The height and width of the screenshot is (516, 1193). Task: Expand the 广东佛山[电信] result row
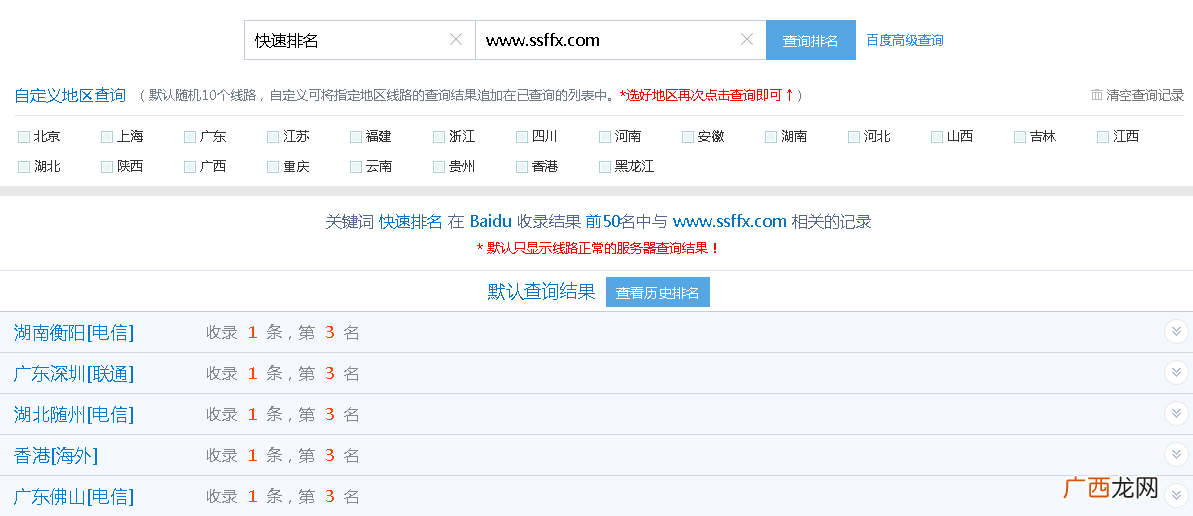(1176, 496)
